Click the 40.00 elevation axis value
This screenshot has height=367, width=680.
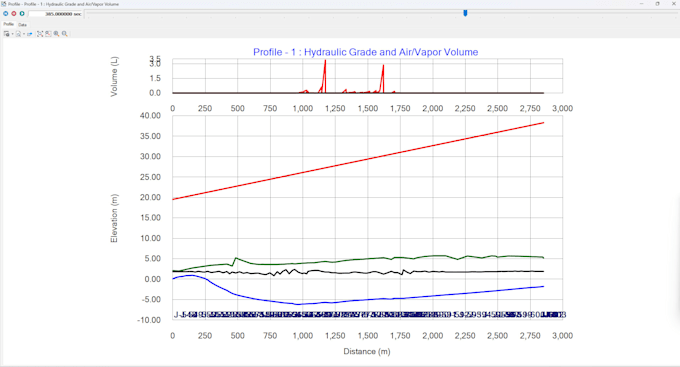click(150, 116)
